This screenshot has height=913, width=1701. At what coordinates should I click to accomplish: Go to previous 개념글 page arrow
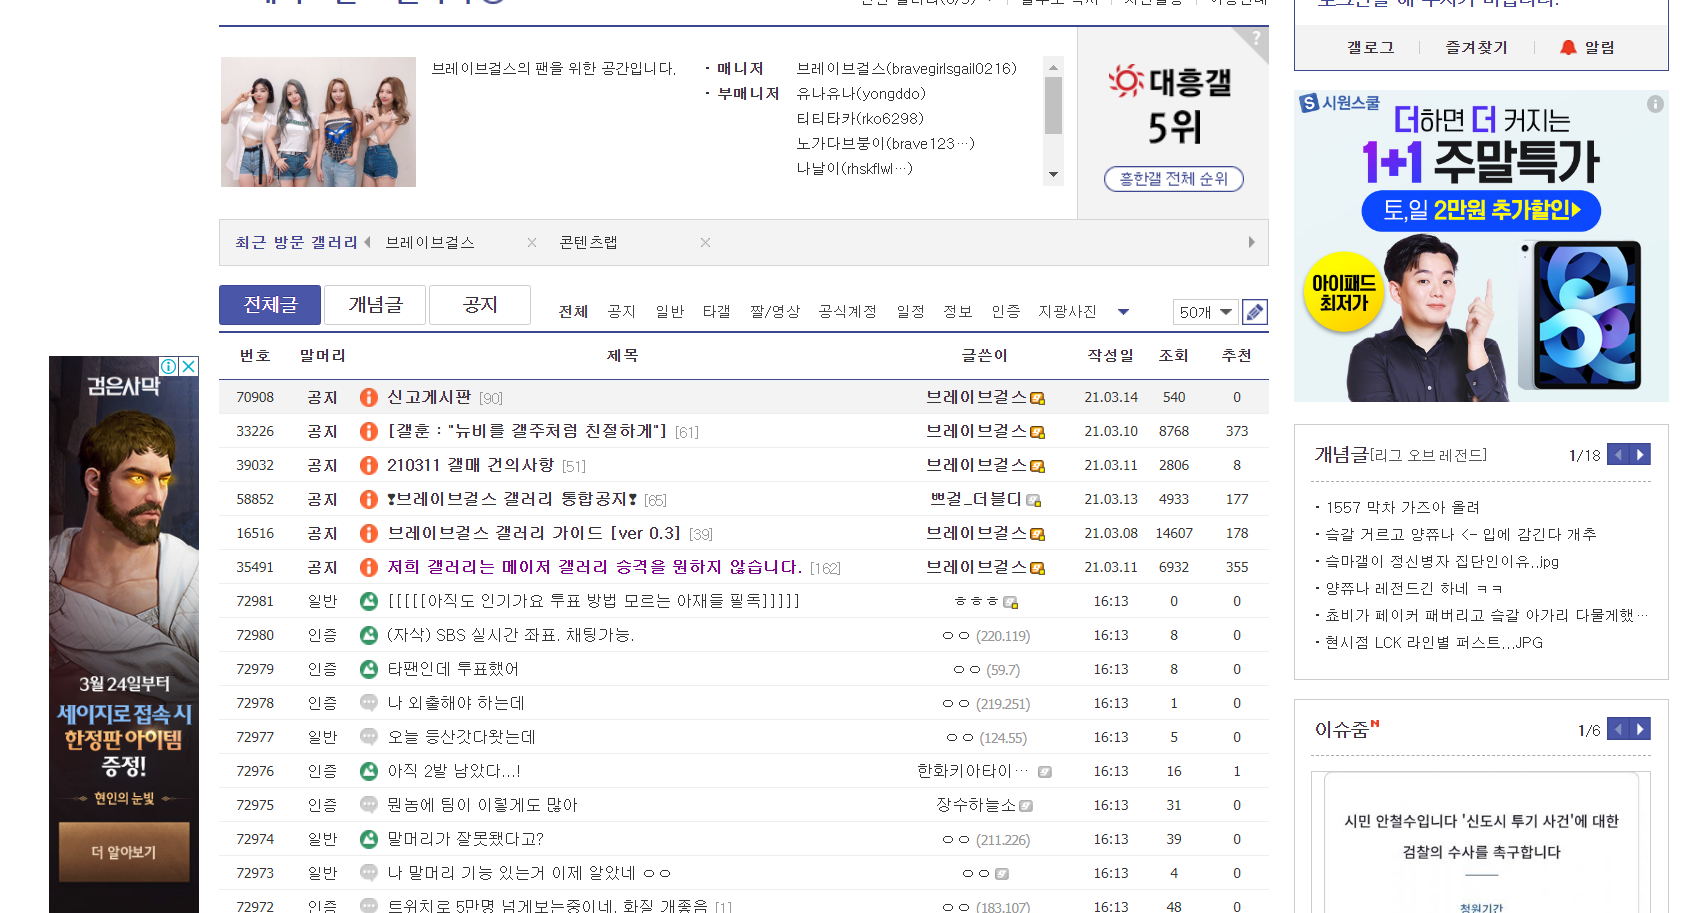pos(1618,455)
